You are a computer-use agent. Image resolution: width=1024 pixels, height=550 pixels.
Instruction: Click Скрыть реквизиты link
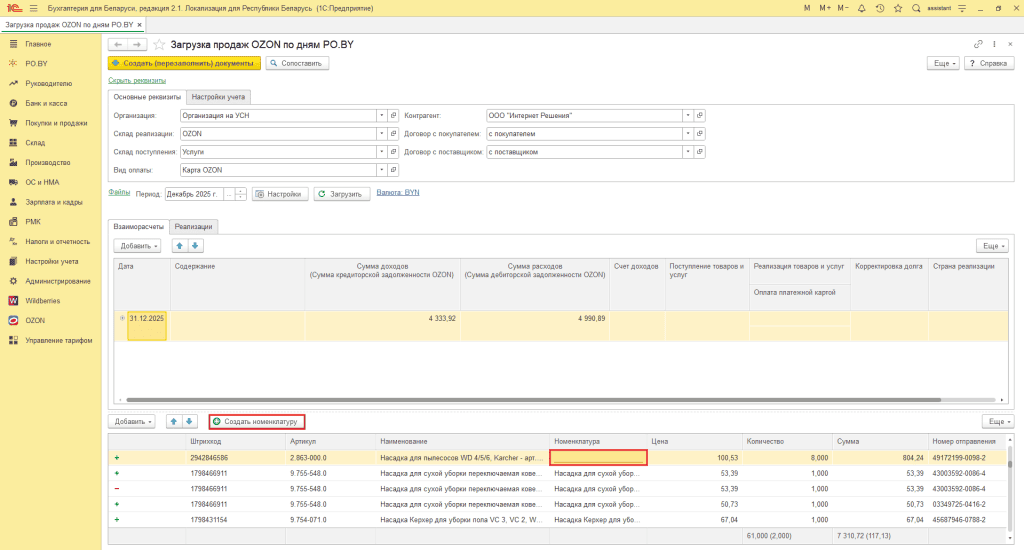tap(137, 80)
